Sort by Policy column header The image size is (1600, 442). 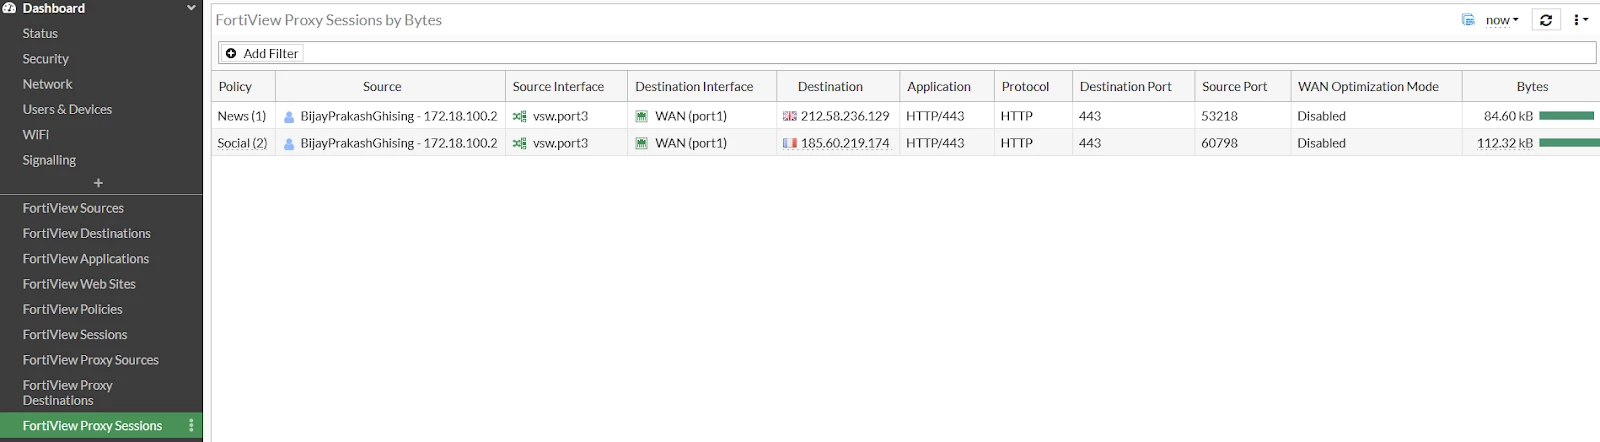coord(235,86)
